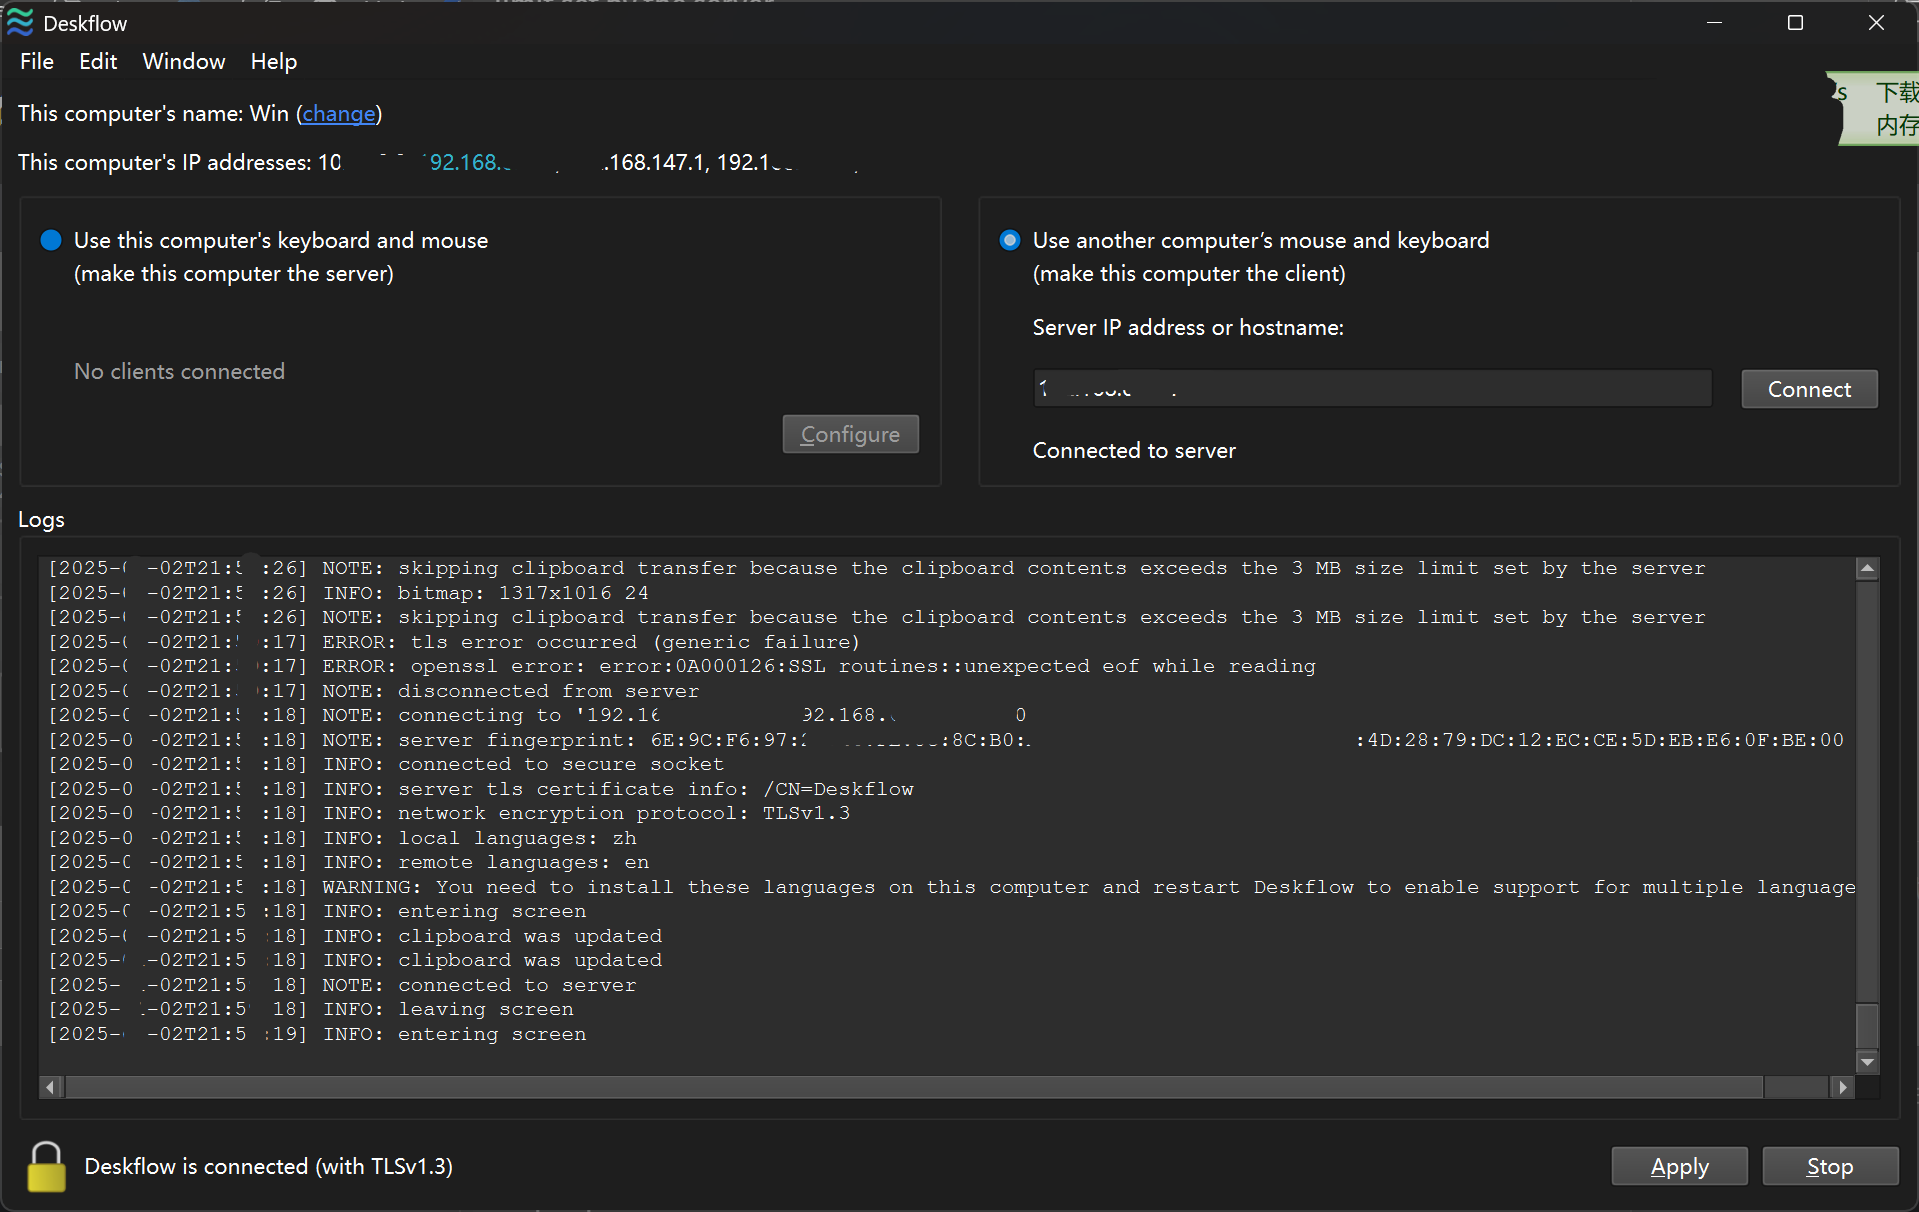Click the change computer name link
The image size is (1919, 1212).
(x=339, y=113)
